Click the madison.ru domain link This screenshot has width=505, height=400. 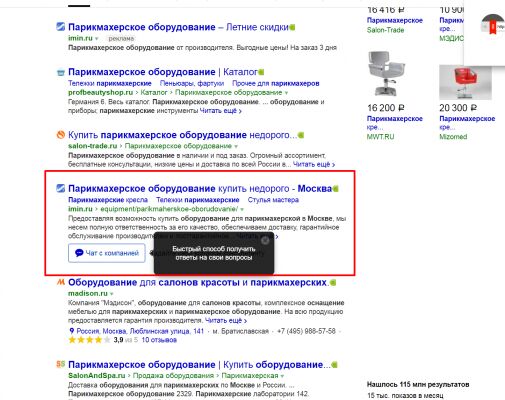[88, 294]
